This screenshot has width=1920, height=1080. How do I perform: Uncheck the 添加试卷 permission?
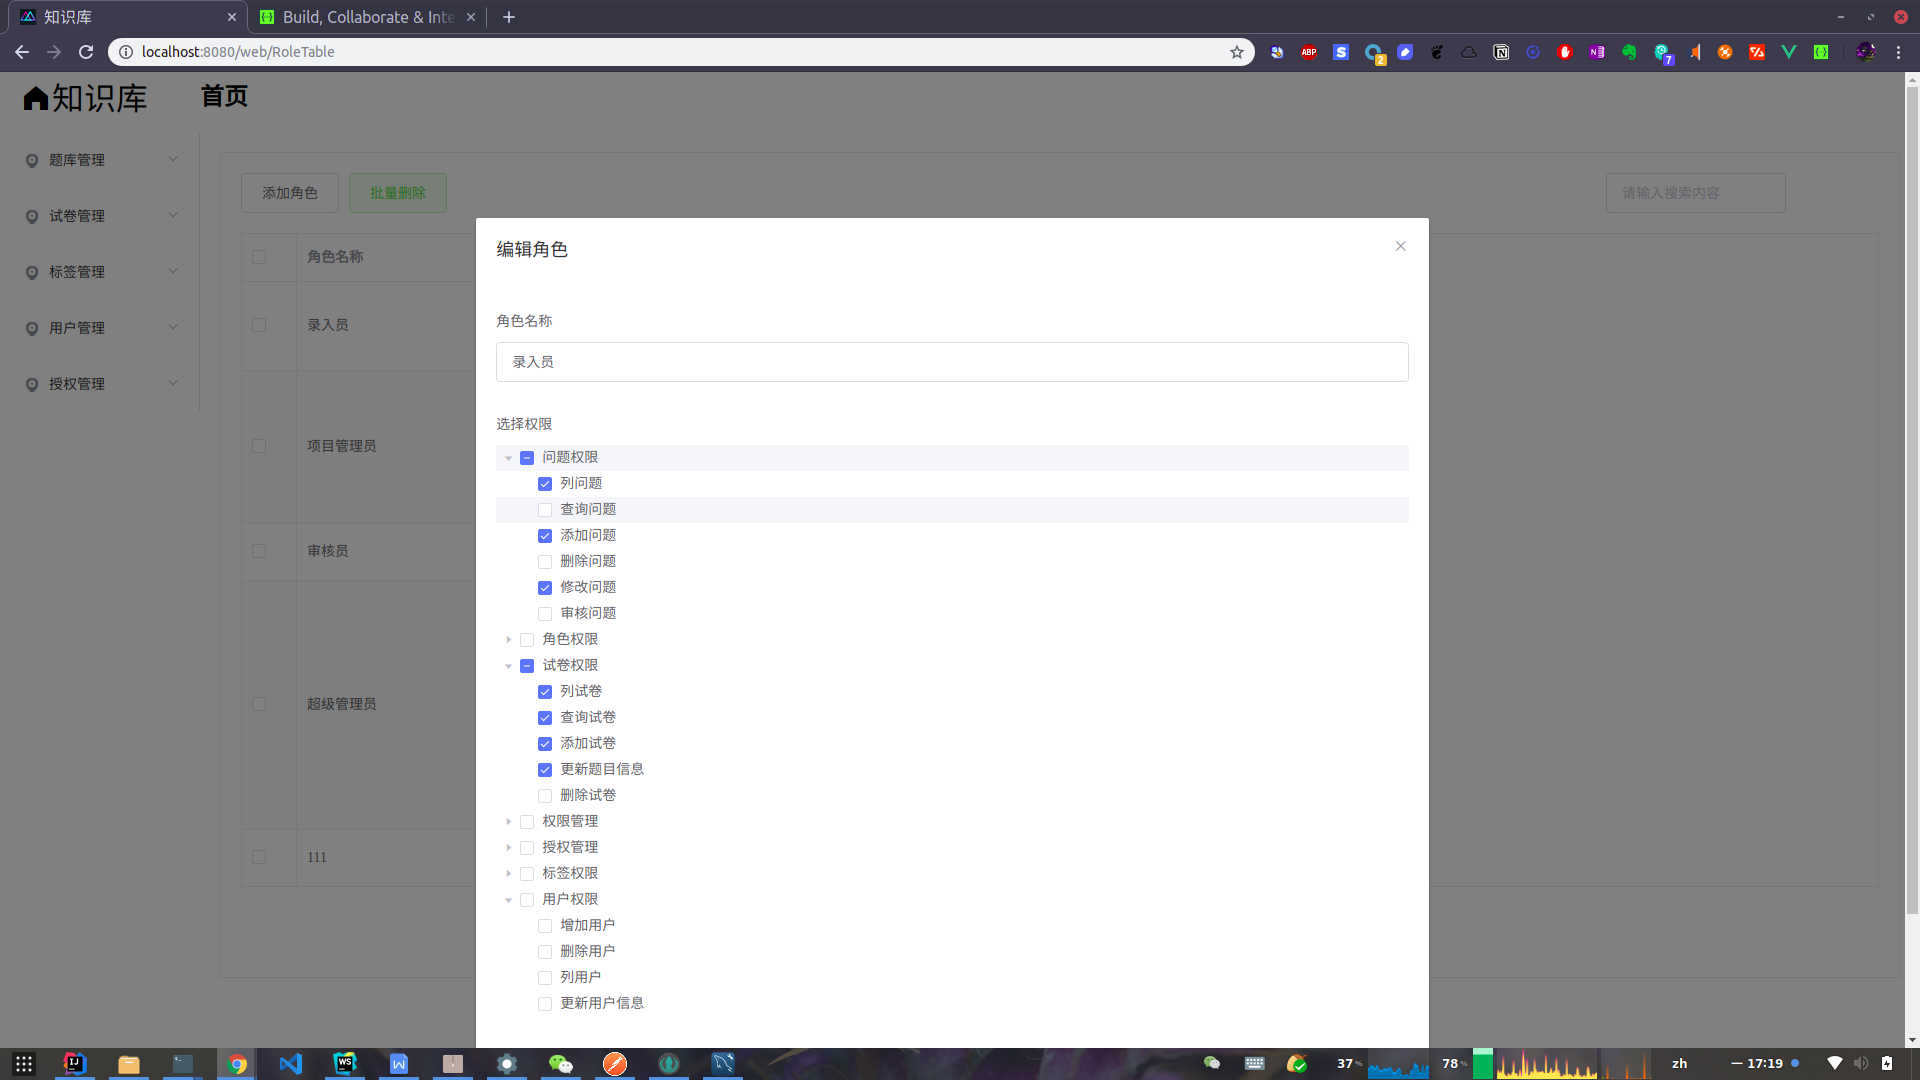coord(545,744)
